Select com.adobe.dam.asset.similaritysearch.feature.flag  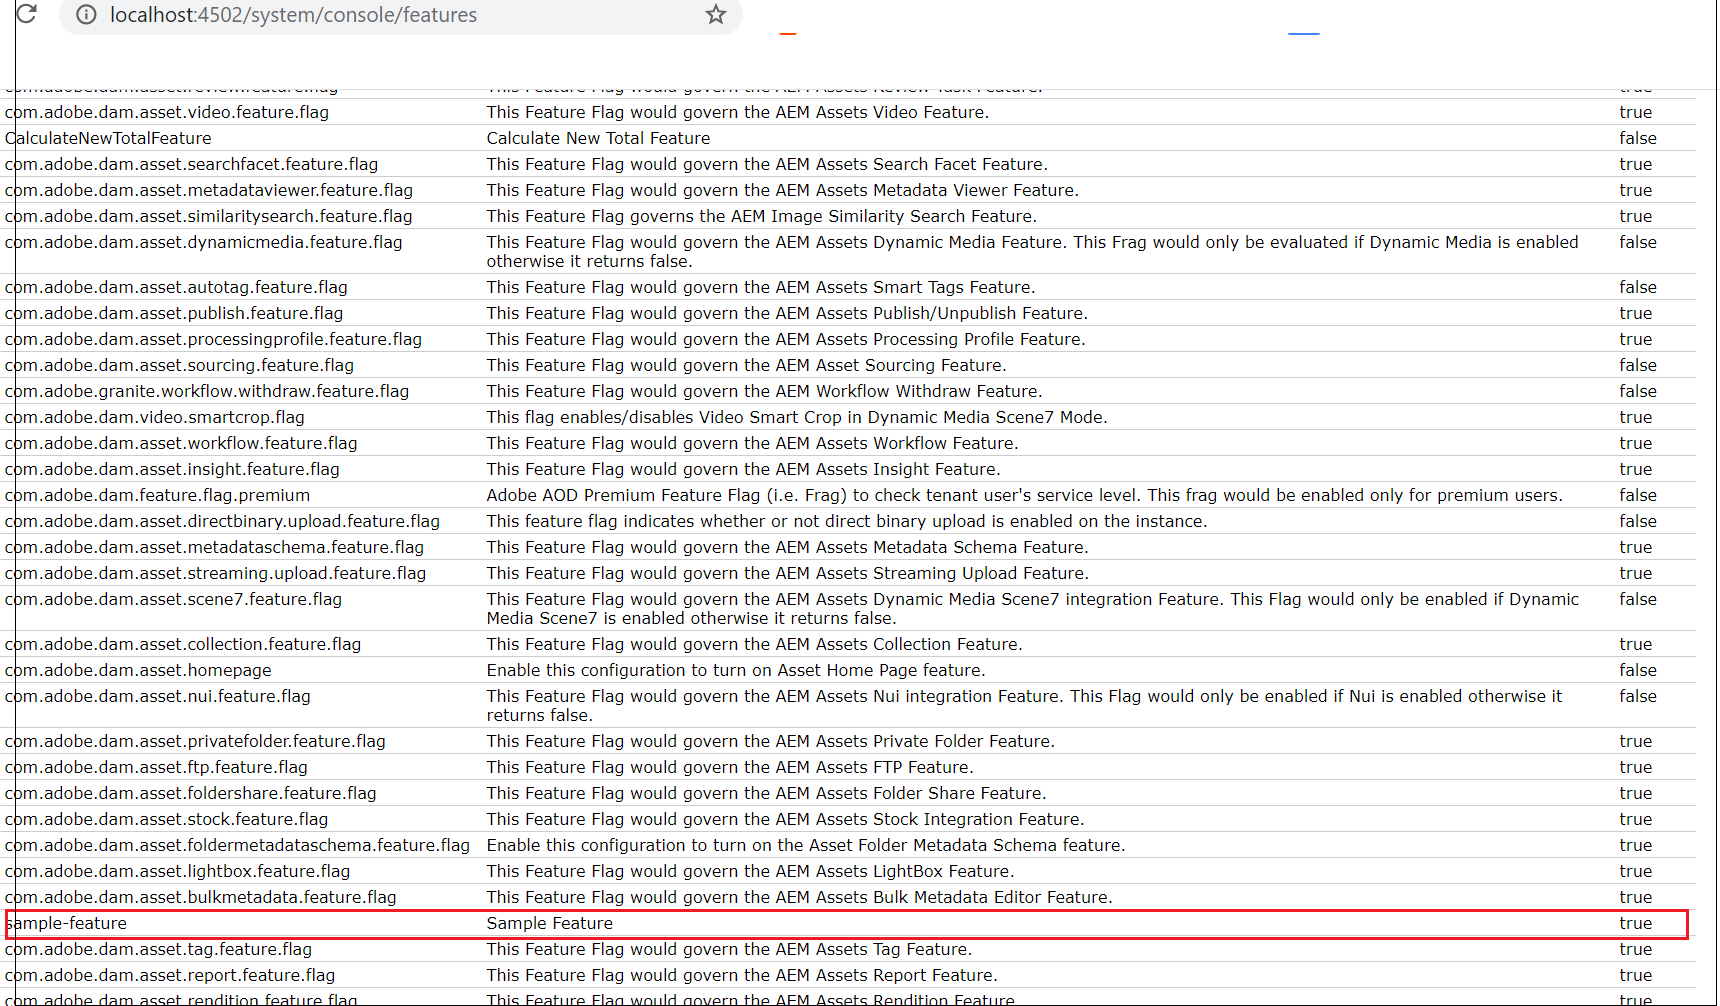pyautogui.click(x=208, y=216)
